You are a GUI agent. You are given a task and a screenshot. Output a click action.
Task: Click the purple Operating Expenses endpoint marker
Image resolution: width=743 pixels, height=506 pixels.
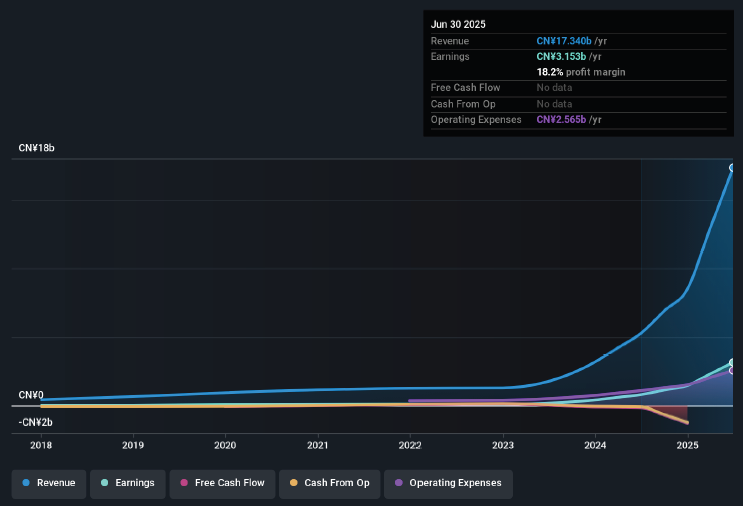click(x=732, y=371)
